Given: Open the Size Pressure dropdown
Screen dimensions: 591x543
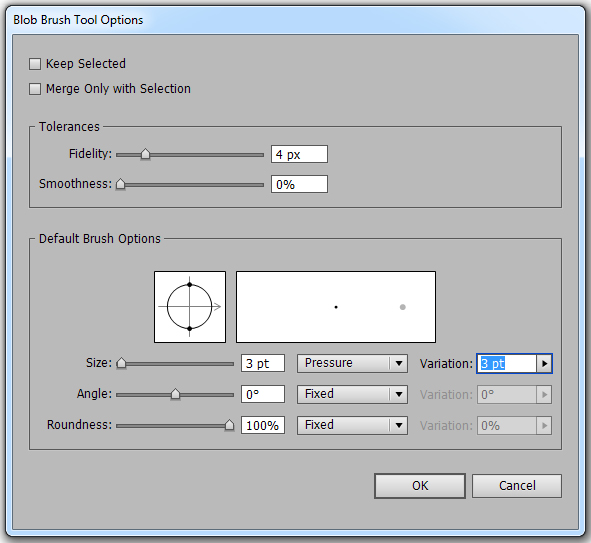Looking at the screenshot, I should click(x=352, y=363).
